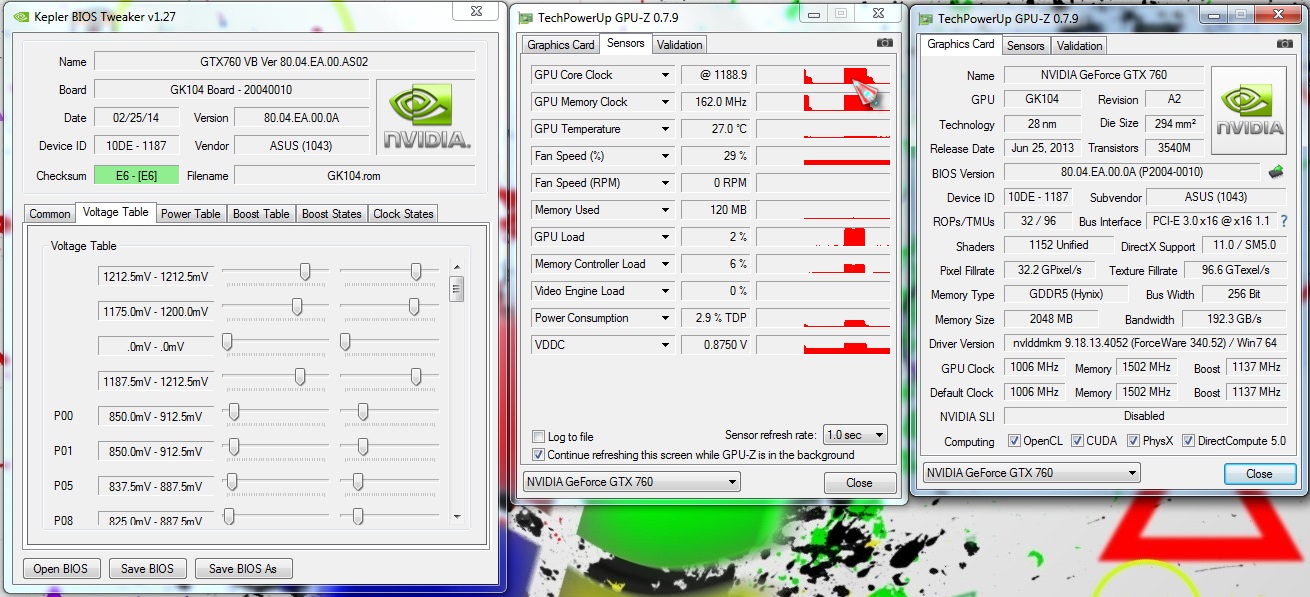The height and width of the screenshot is (597, 1310).
Task: Open the Clock States tab
Action: (x=404, y=214)
